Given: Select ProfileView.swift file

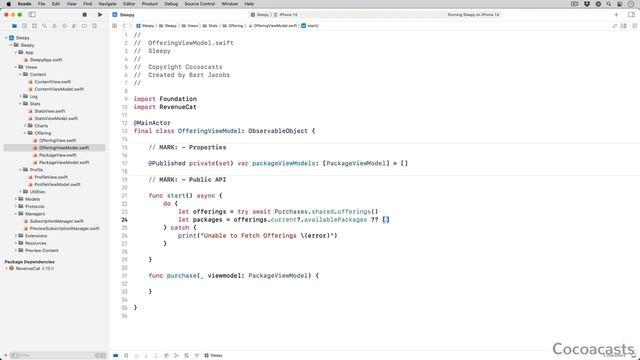Looking at the screenshot, I should tap(51, 177).
